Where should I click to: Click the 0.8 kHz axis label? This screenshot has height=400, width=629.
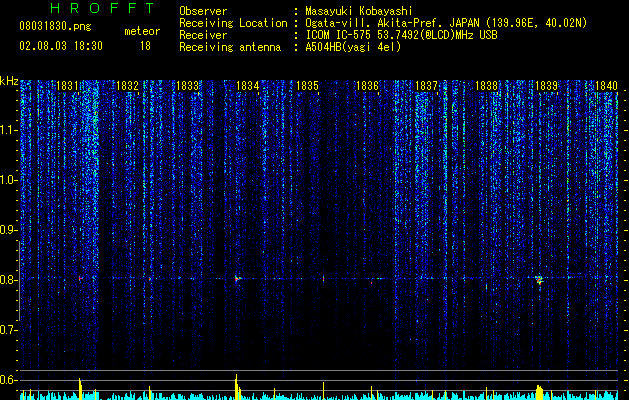coord(8,280)
